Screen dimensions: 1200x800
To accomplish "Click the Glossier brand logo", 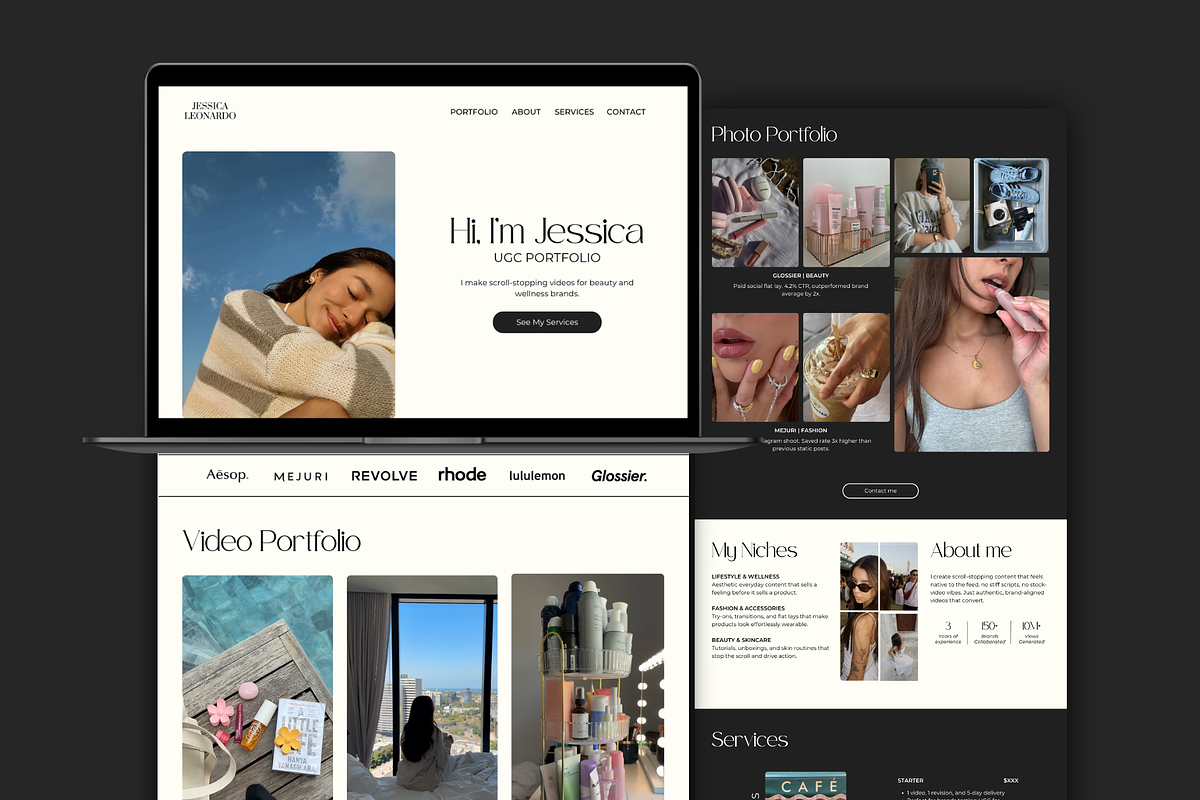I will [x=619, y=476].
